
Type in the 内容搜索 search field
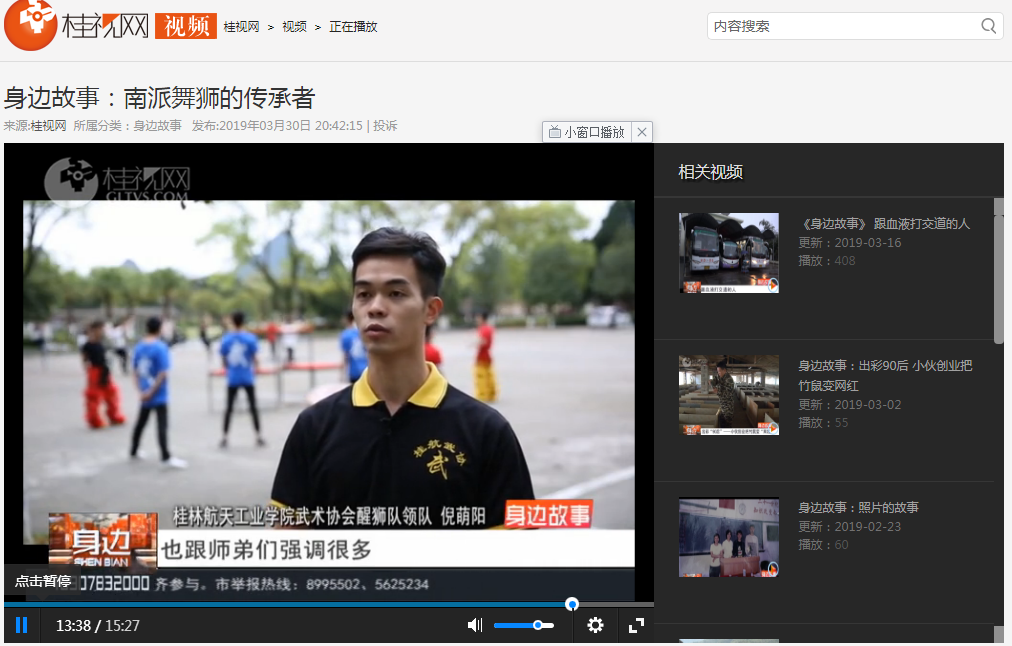(840, 26)
